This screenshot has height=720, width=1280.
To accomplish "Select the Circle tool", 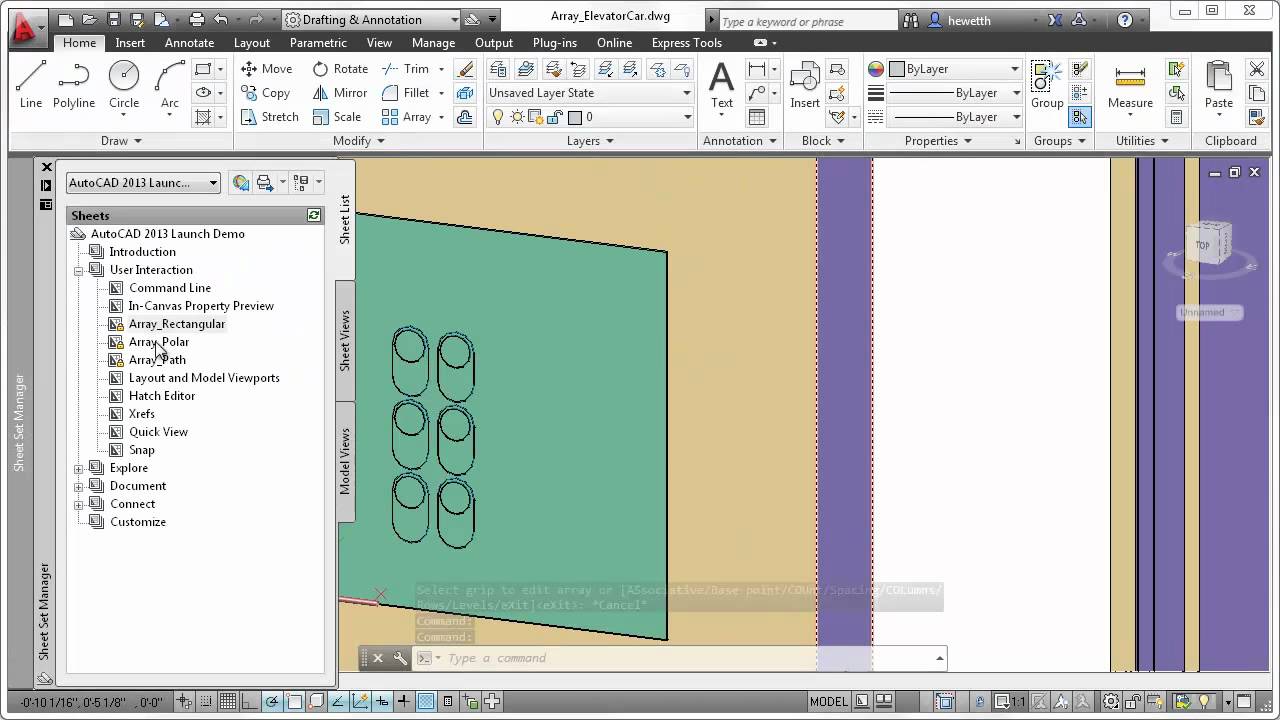I will click(x=124, y=86).
